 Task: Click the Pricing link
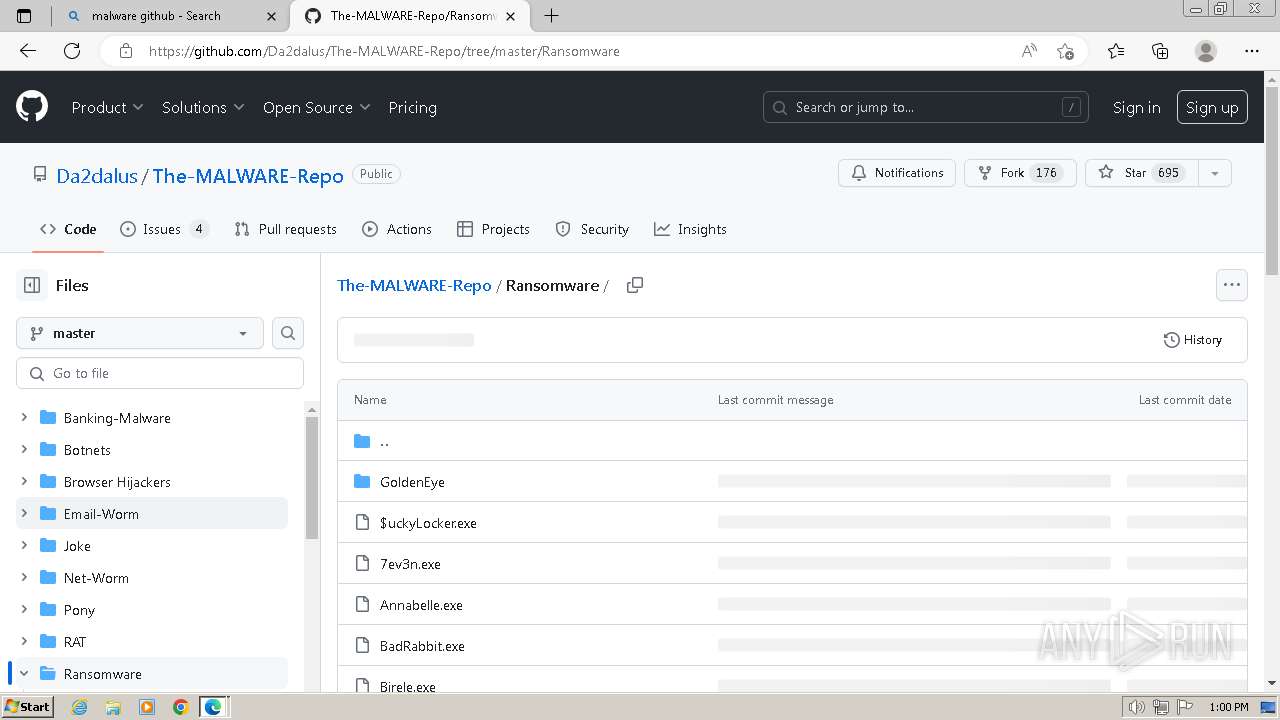[412, 107]
